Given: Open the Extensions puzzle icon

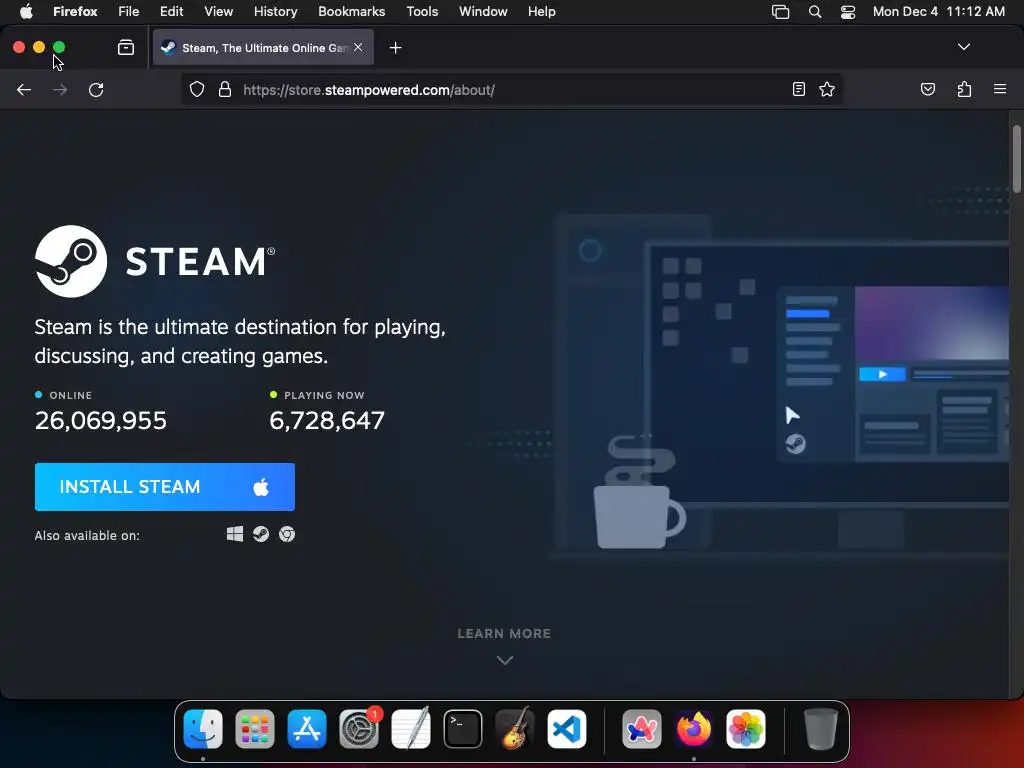Looking at the screenshot, I should (x=964, y=89).
